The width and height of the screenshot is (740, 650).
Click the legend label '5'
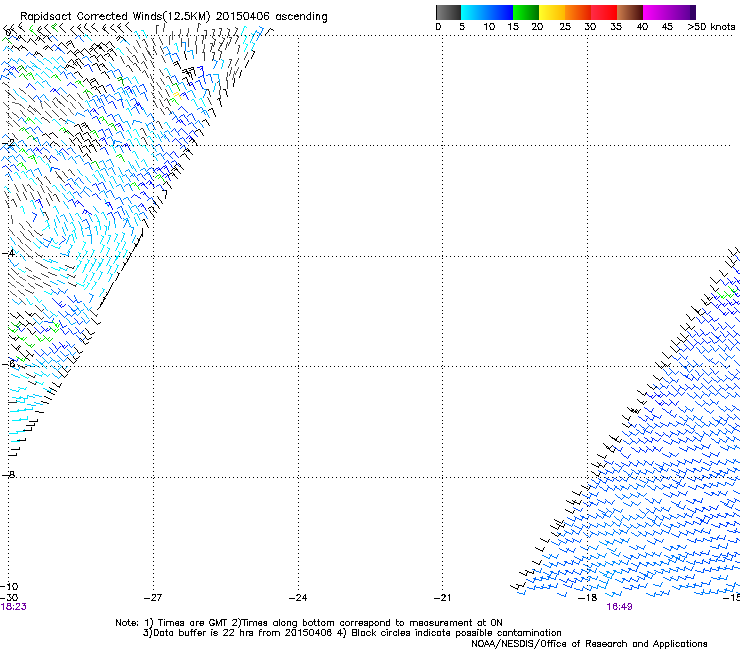462,27
